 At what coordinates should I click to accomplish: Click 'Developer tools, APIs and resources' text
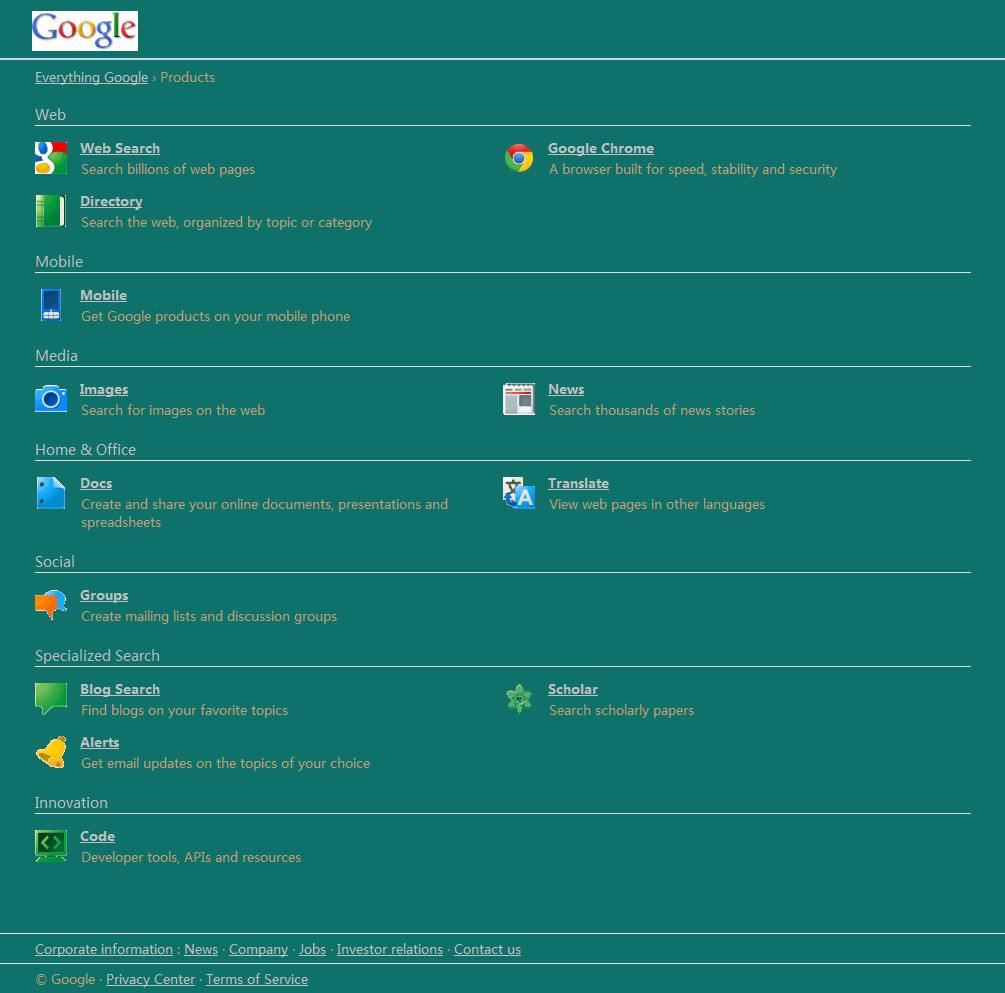191,857
